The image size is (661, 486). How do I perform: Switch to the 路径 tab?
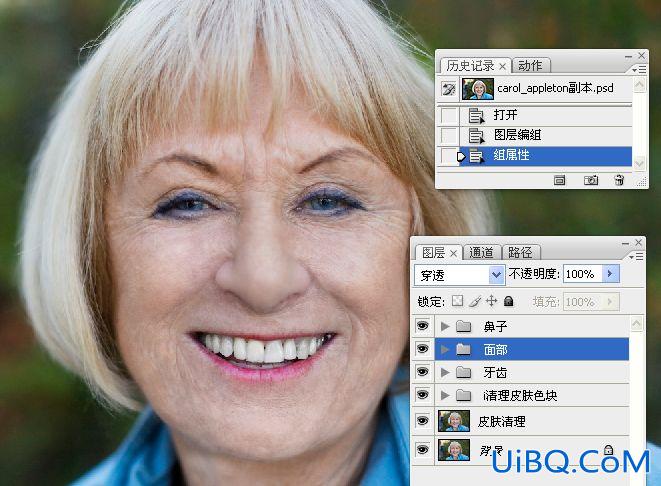520,252
